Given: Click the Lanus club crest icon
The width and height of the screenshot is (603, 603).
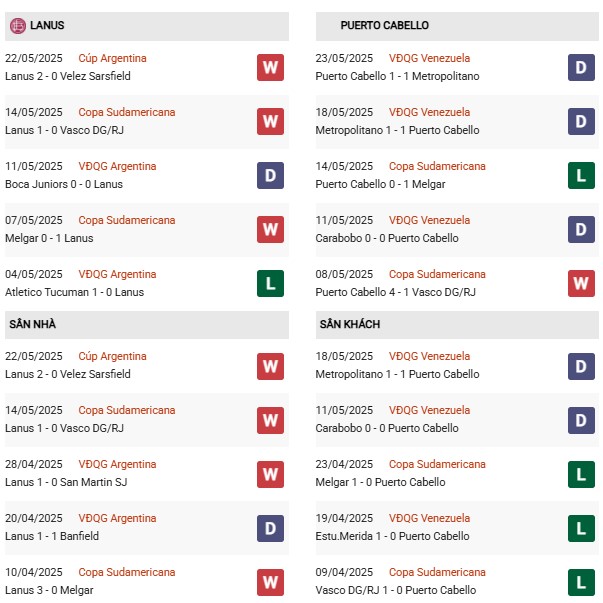Looking at the screenshot, I should 18,25.
